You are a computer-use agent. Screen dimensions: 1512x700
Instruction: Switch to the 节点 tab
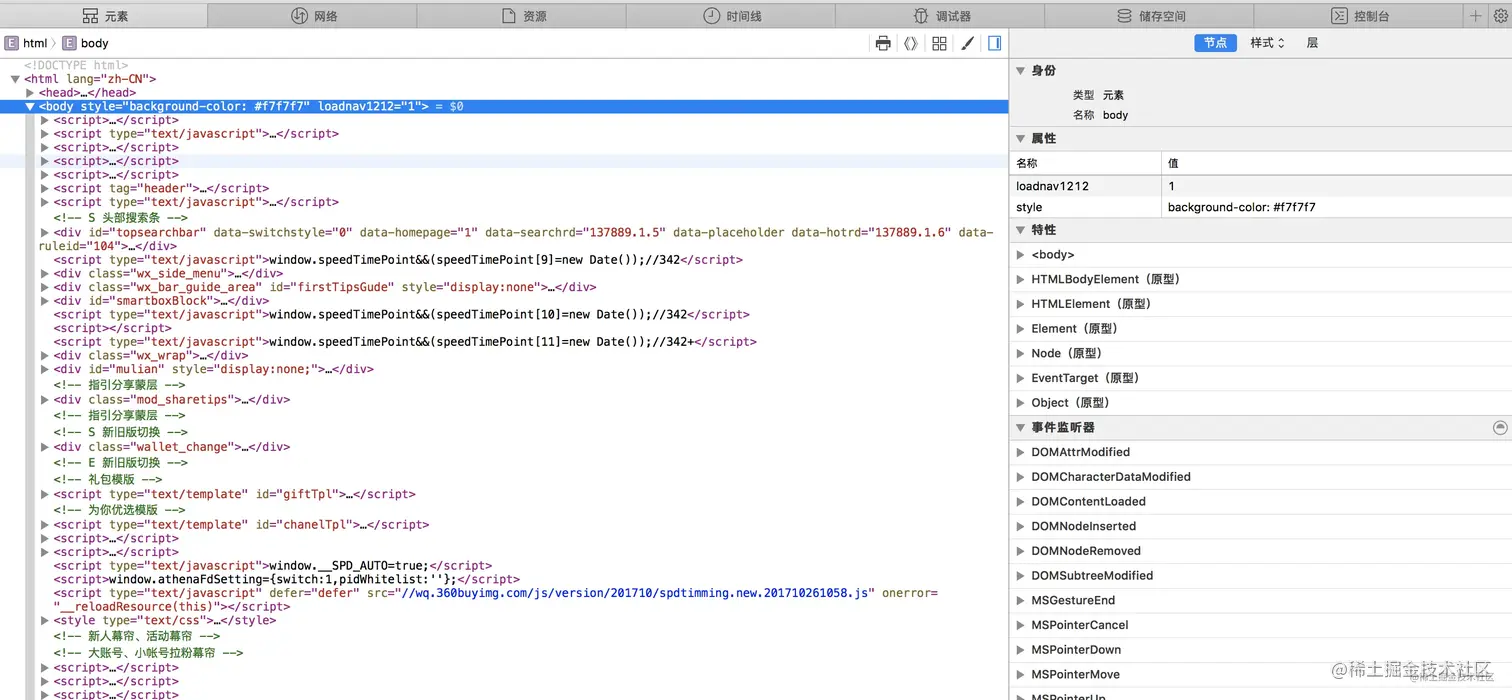[1215, 43]
